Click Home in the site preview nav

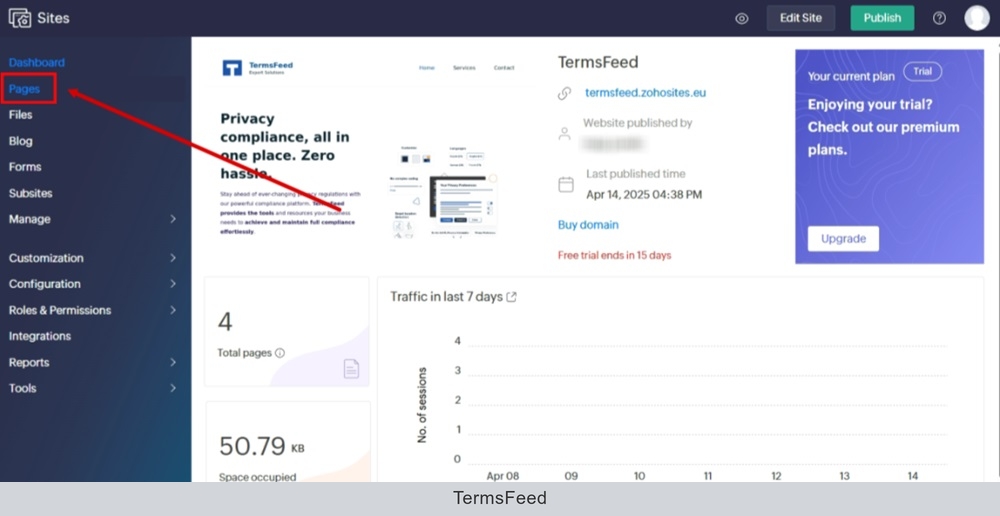click(x=427, y=68)
